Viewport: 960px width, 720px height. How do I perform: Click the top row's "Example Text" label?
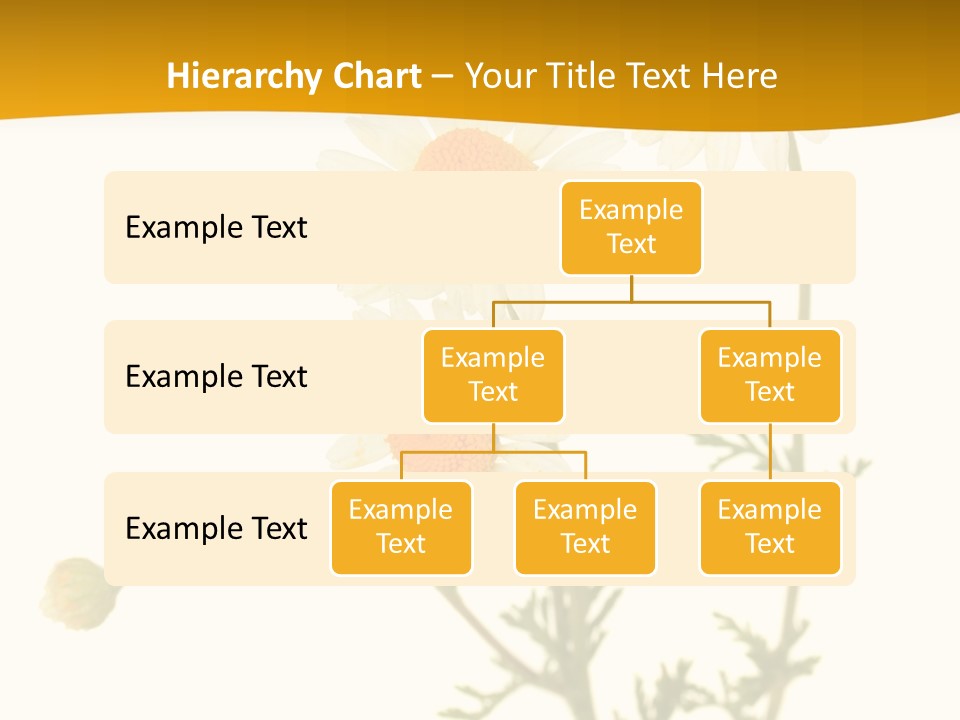[x=216, y=228]
